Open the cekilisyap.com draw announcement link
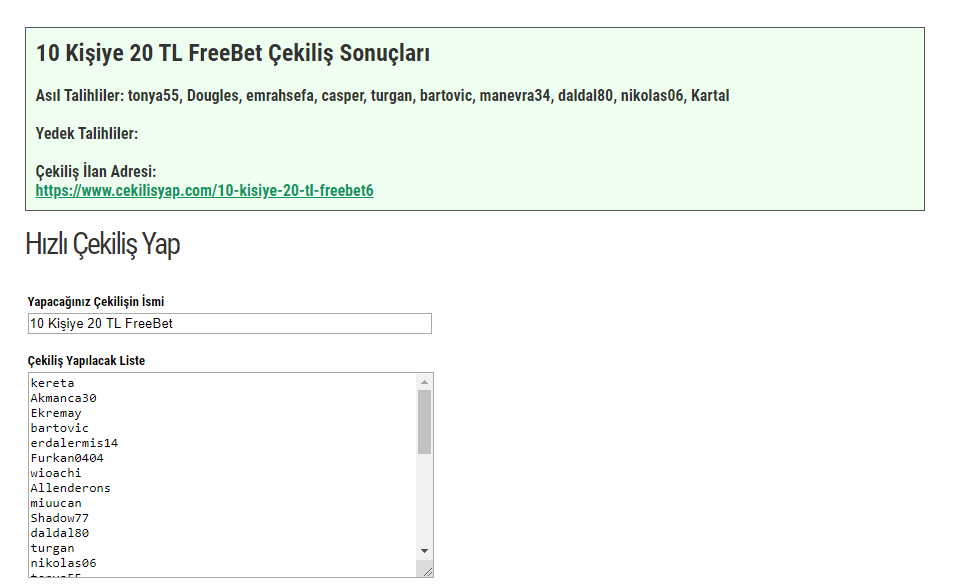Image resolution: width=955 pixels, height=585 pixels. pos(204,190)
